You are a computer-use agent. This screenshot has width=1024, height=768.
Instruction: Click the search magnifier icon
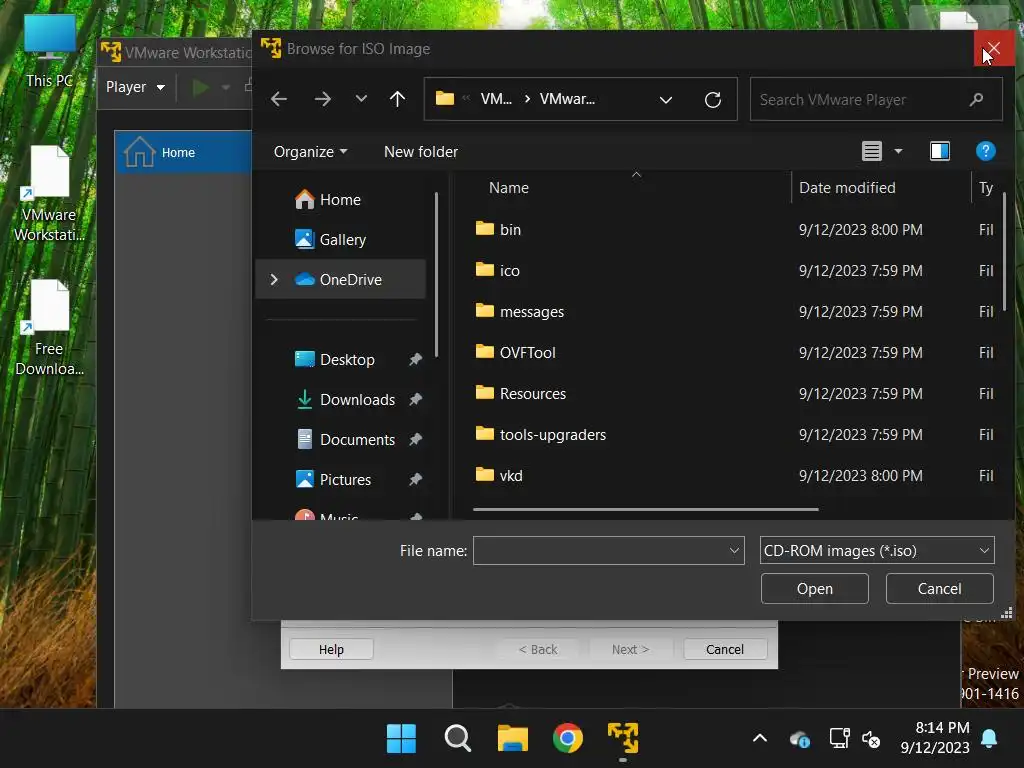pyautogui.click(x=976, y=99)
